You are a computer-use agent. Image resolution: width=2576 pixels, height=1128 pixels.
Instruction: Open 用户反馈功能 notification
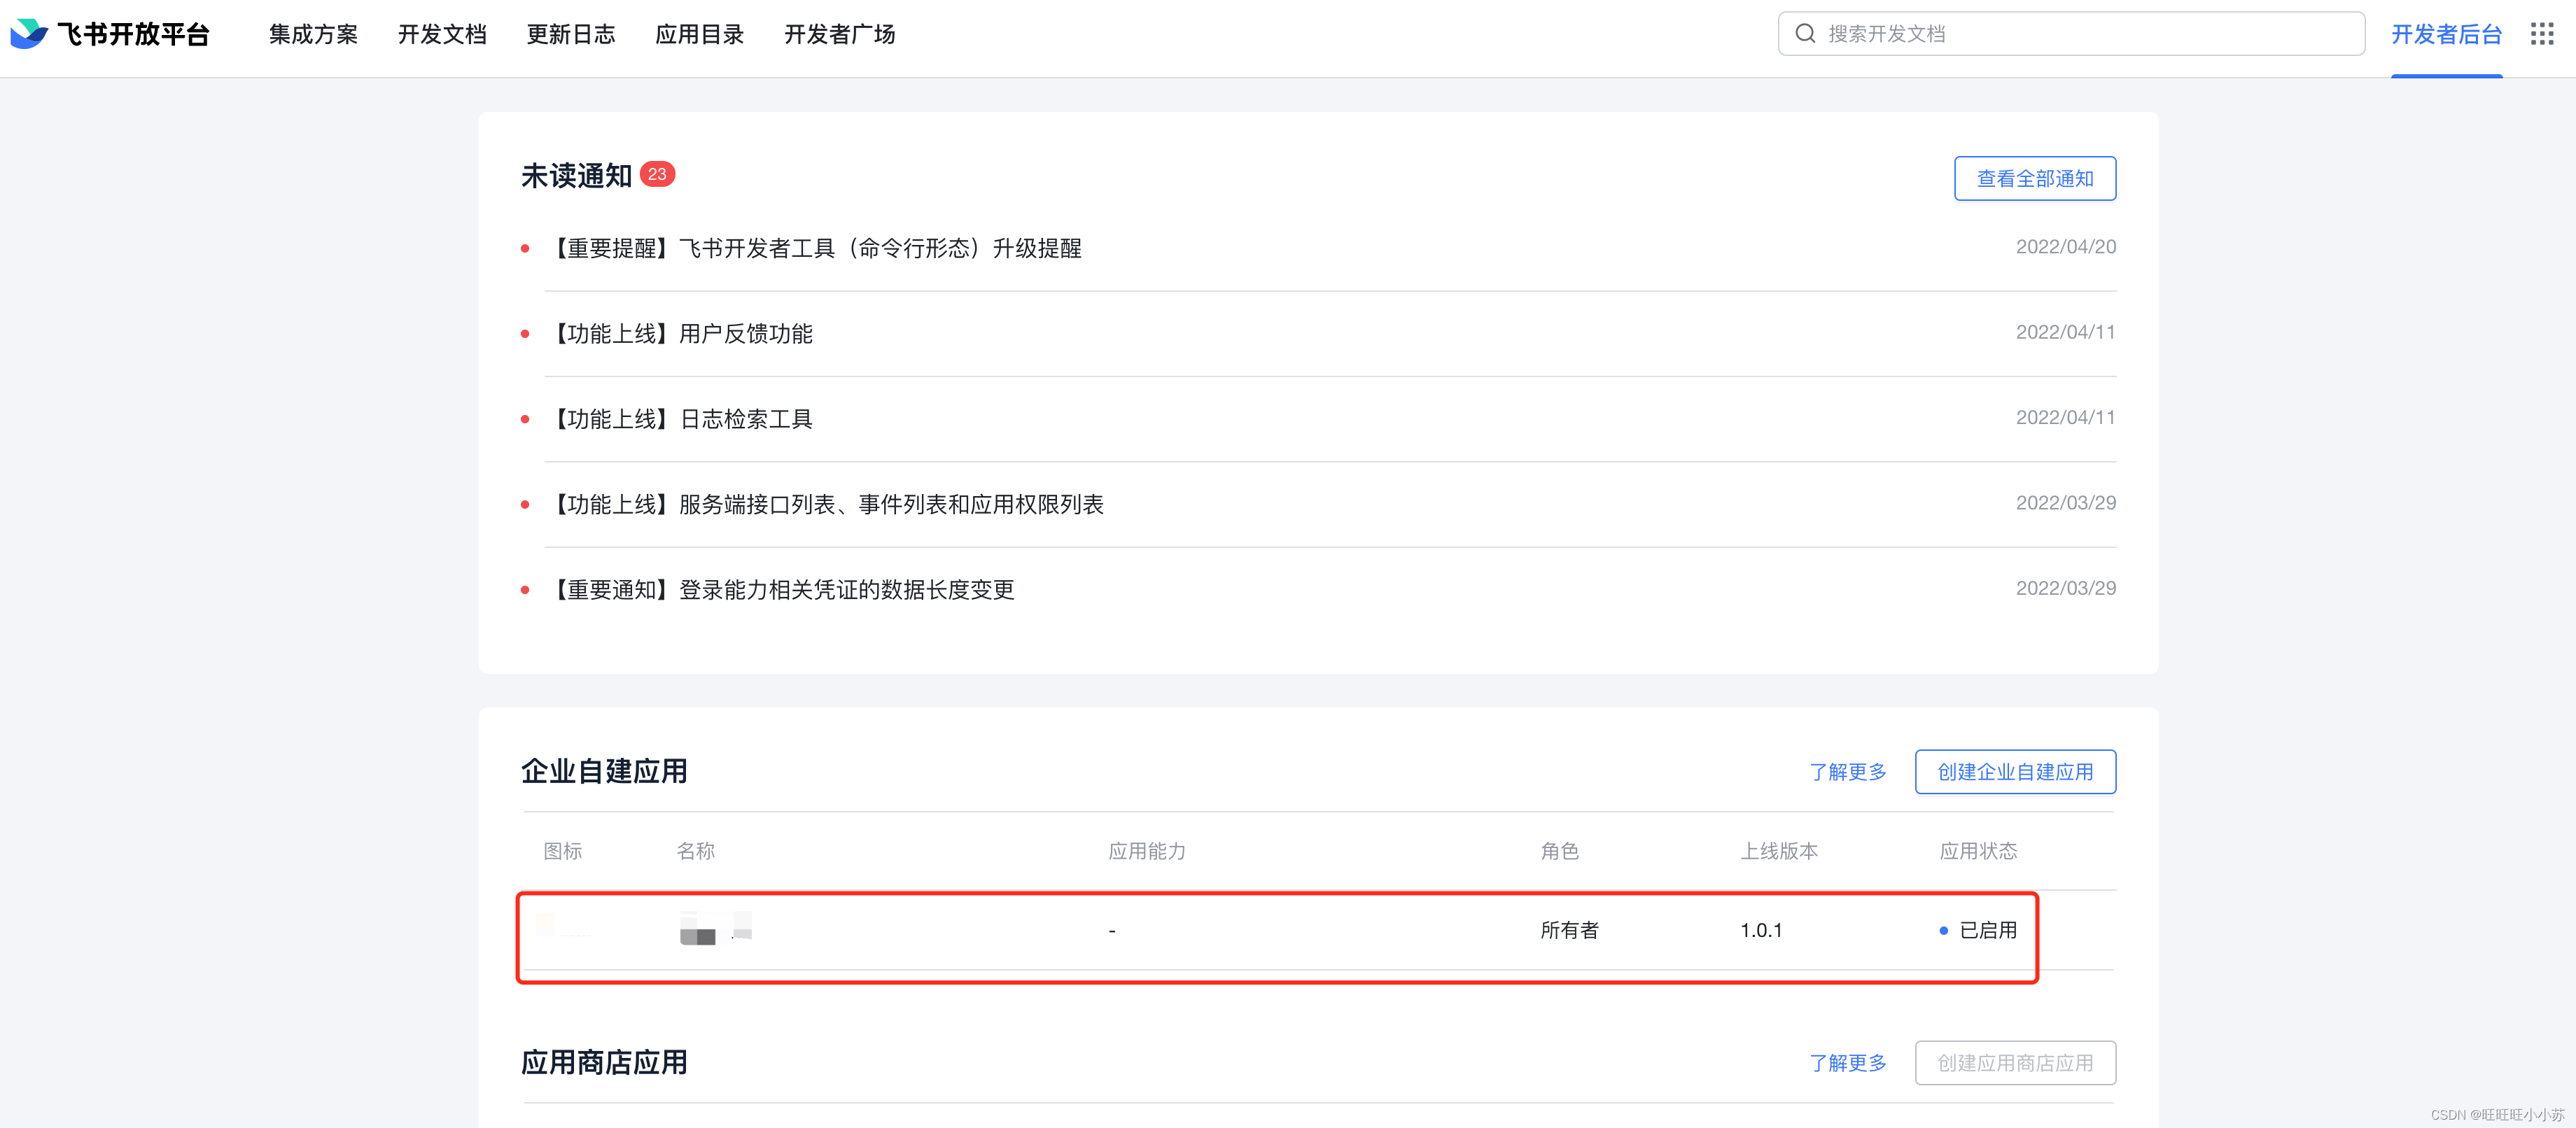pos(684,333)
